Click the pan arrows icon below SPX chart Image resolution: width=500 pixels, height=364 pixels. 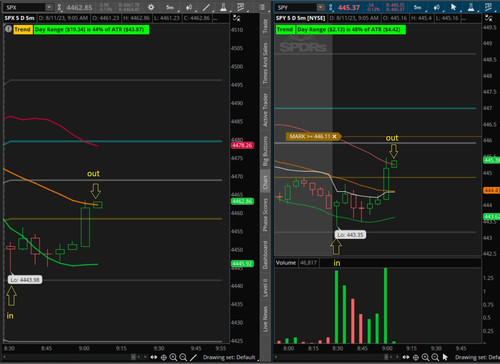(154, 357)
